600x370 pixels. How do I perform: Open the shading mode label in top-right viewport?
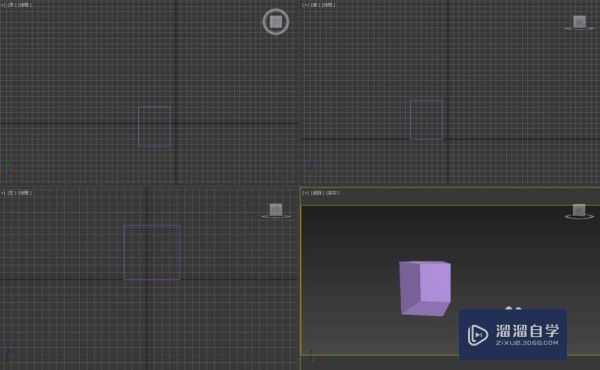[329, 5]
